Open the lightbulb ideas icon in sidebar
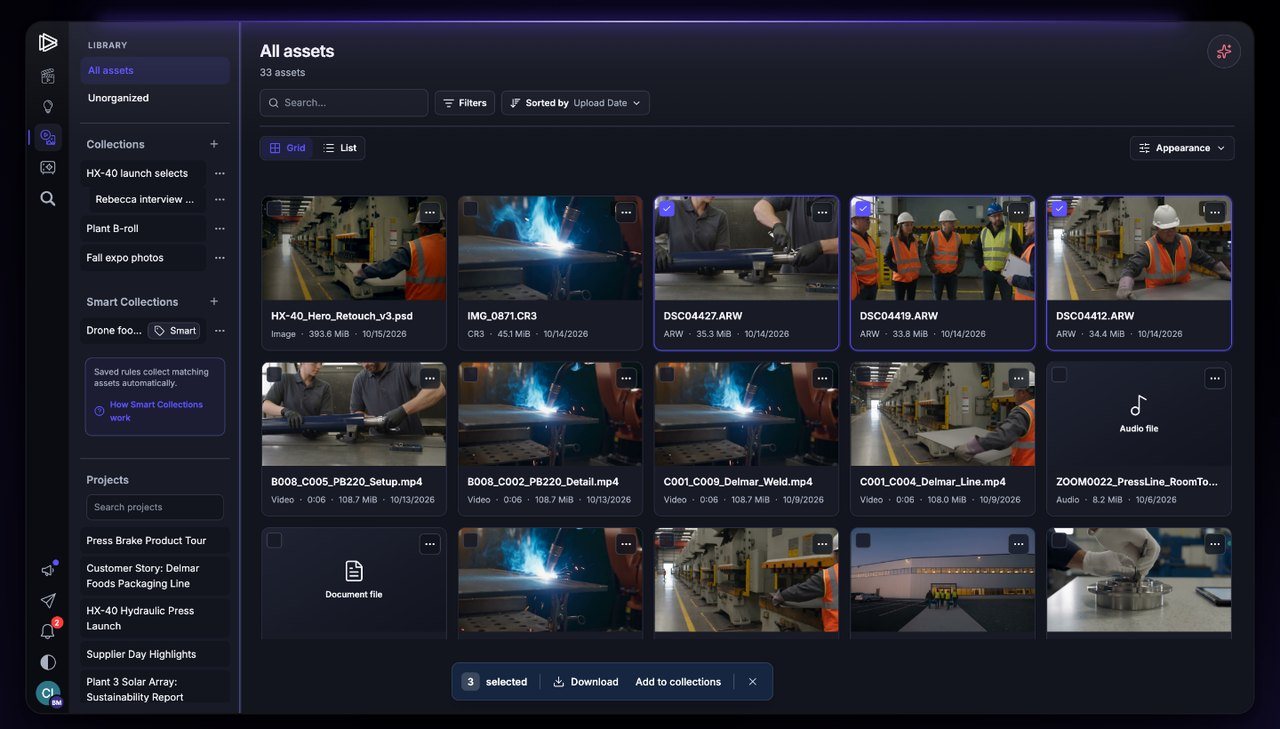Viewport: 1280px width, 729px height. coord(48,107)
